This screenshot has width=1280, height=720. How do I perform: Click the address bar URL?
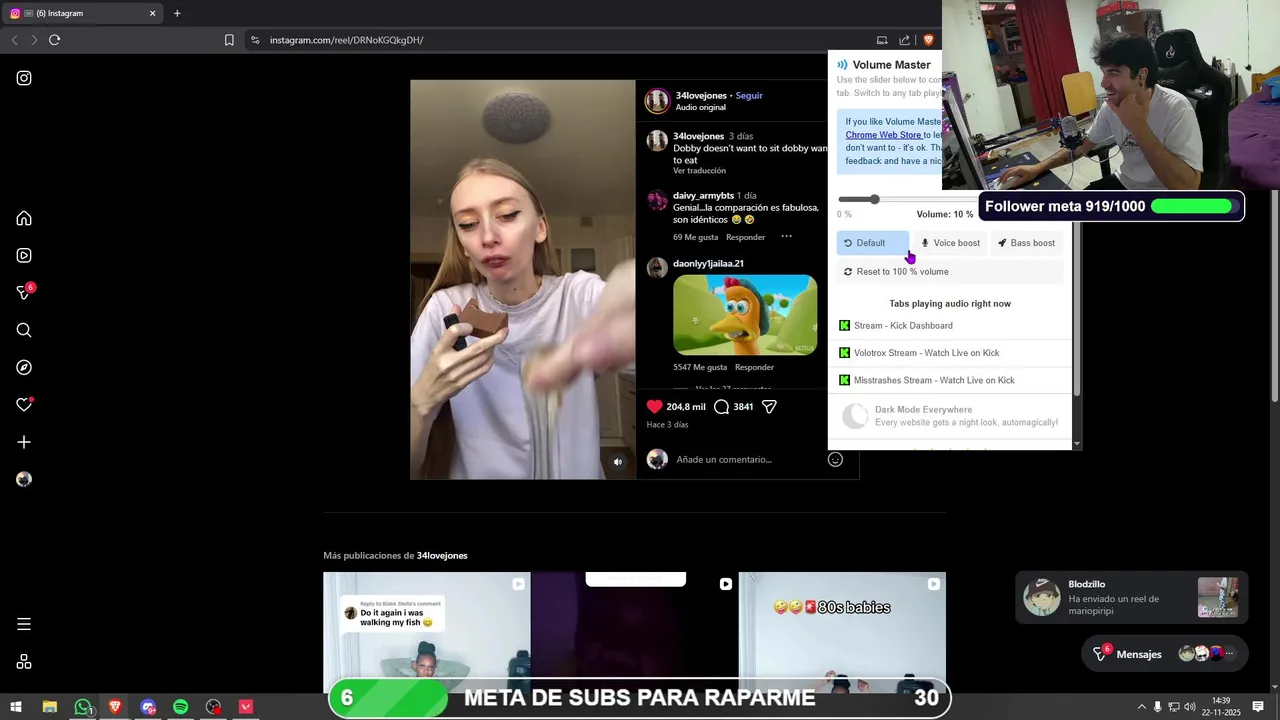click(347, 40)
